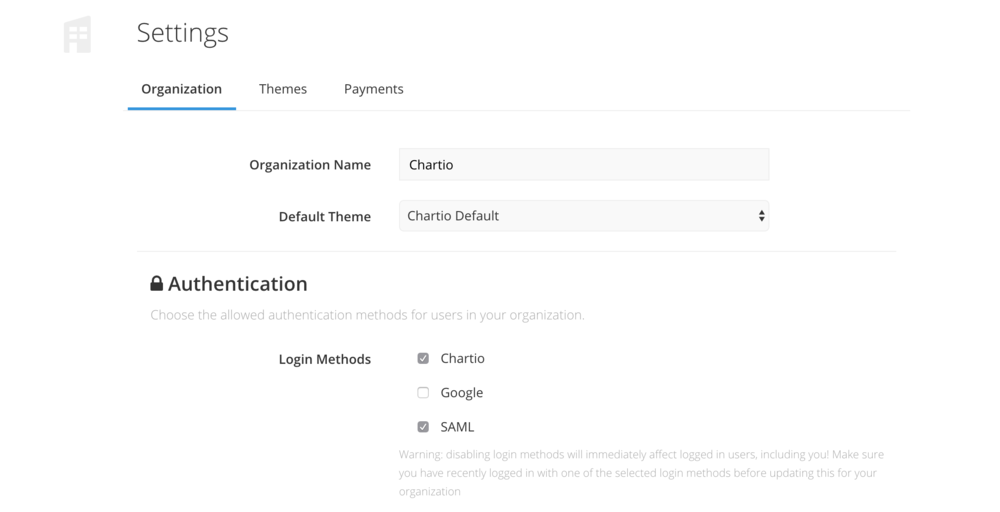Select the Organization tab
1000x512 pixels.
[x=182, y=89]
